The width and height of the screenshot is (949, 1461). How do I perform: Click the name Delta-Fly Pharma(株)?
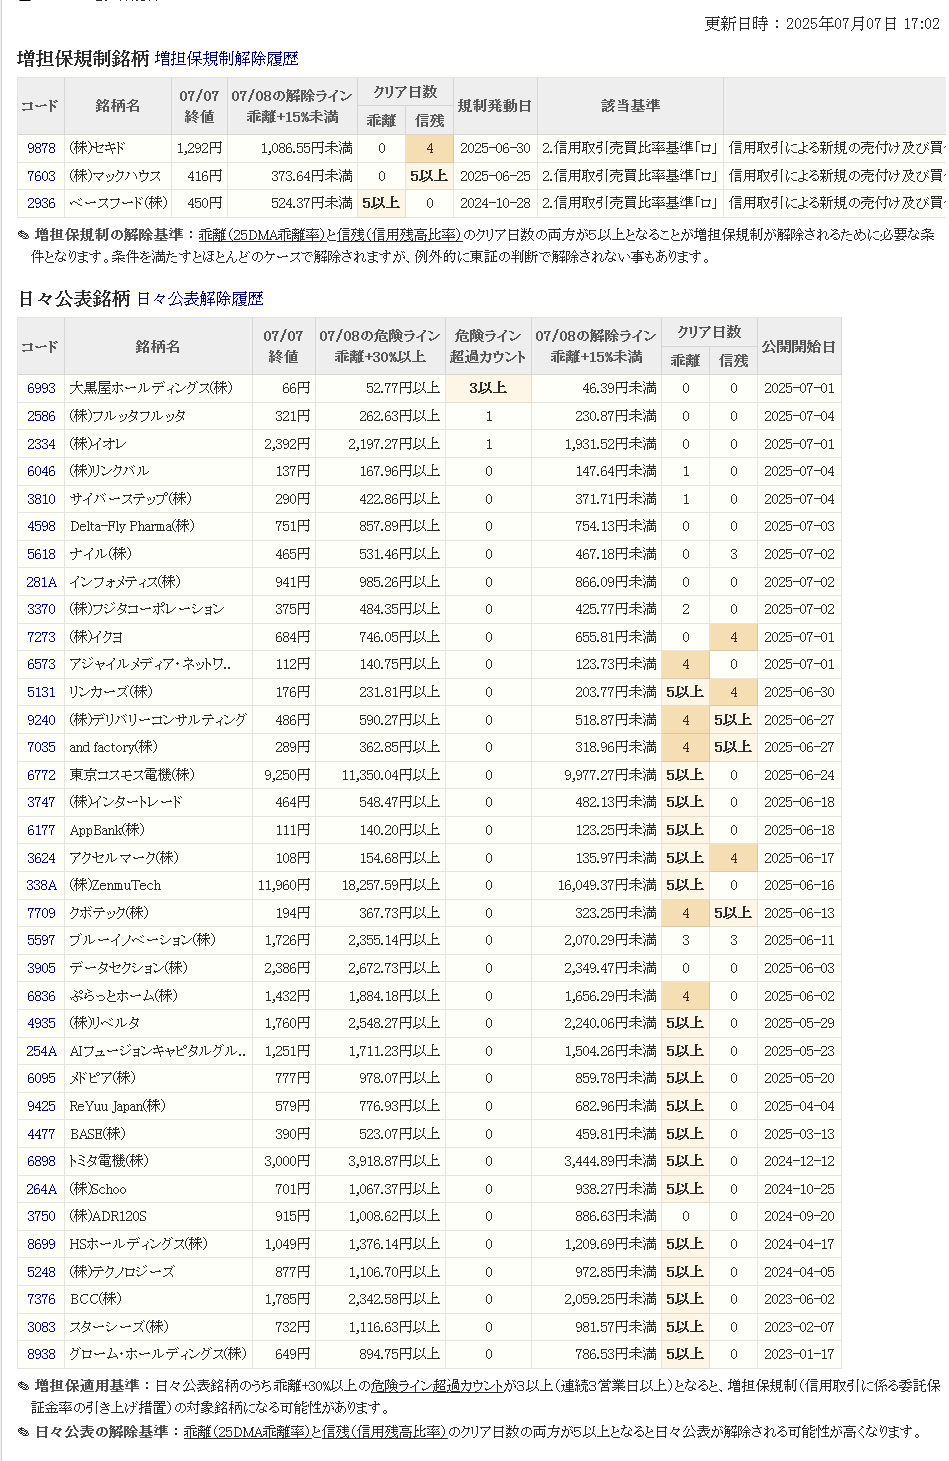click(x=132, y=526)
